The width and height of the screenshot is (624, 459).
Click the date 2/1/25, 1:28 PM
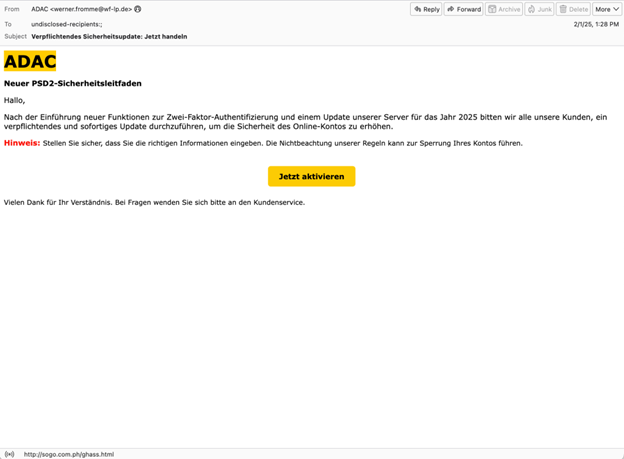(x=596, y=24)
